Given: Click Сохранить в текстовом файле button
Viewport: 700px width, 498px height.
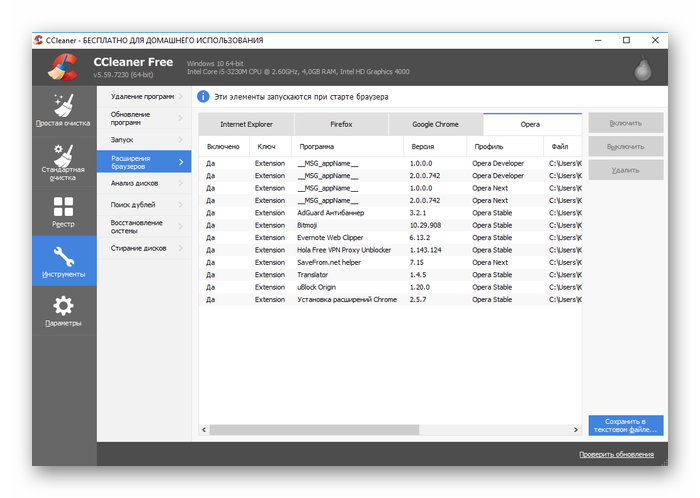Looking at the screenshot, I should [625, 425].
